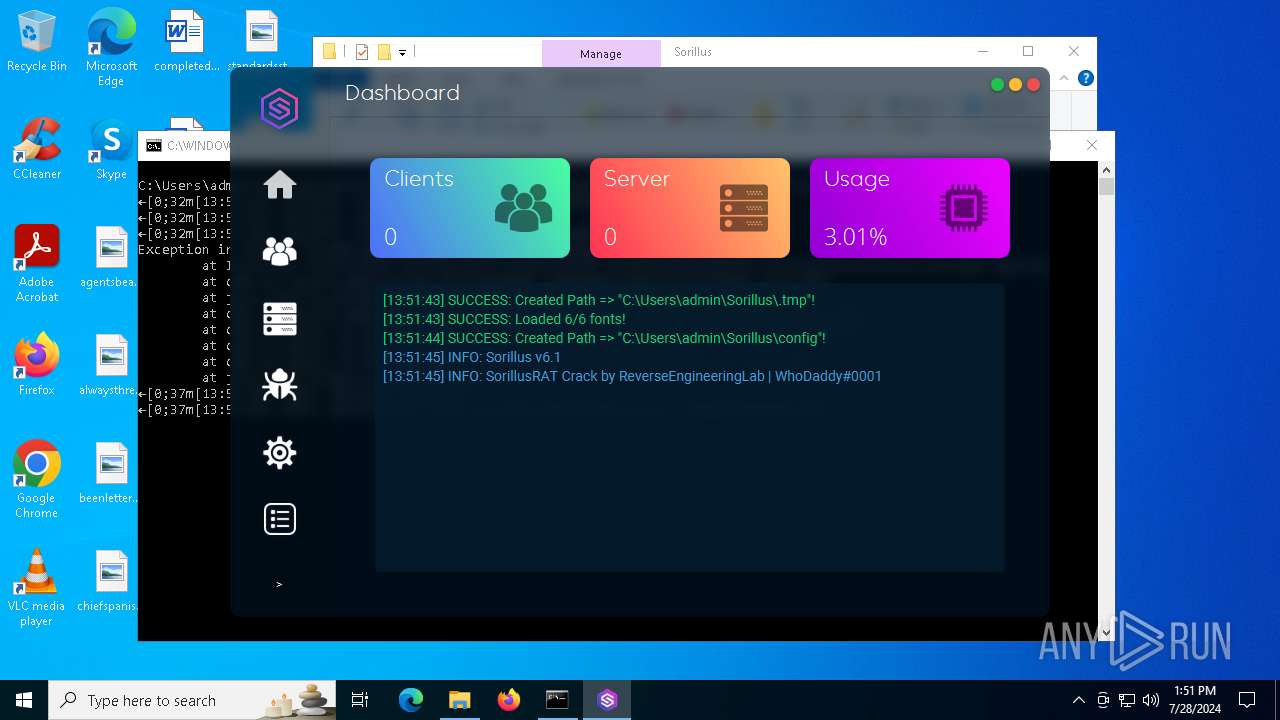
Task: Maximize the Sorillus Explorer window
Action: [1028, 51]
